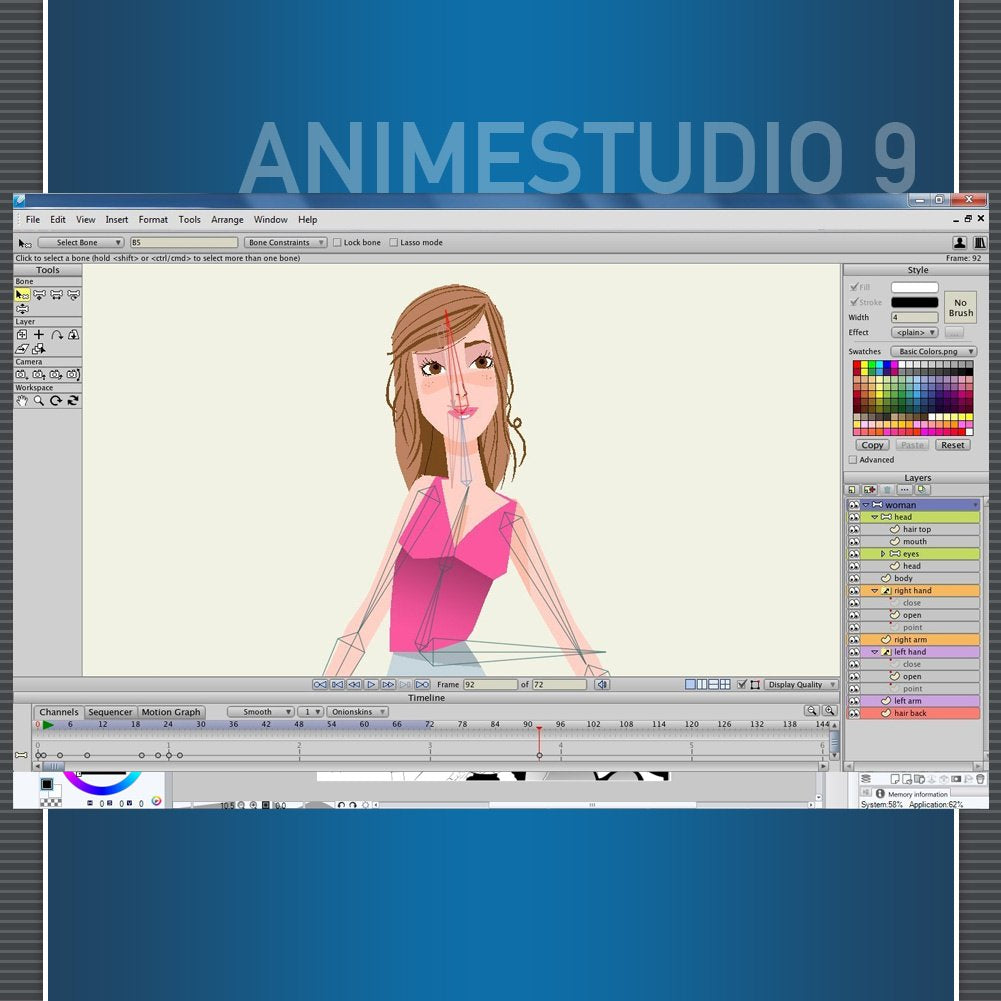Switch to the Motion Graph tab
The height and width of the screenshot is (1001, 1001).
(x=170, y=712)
